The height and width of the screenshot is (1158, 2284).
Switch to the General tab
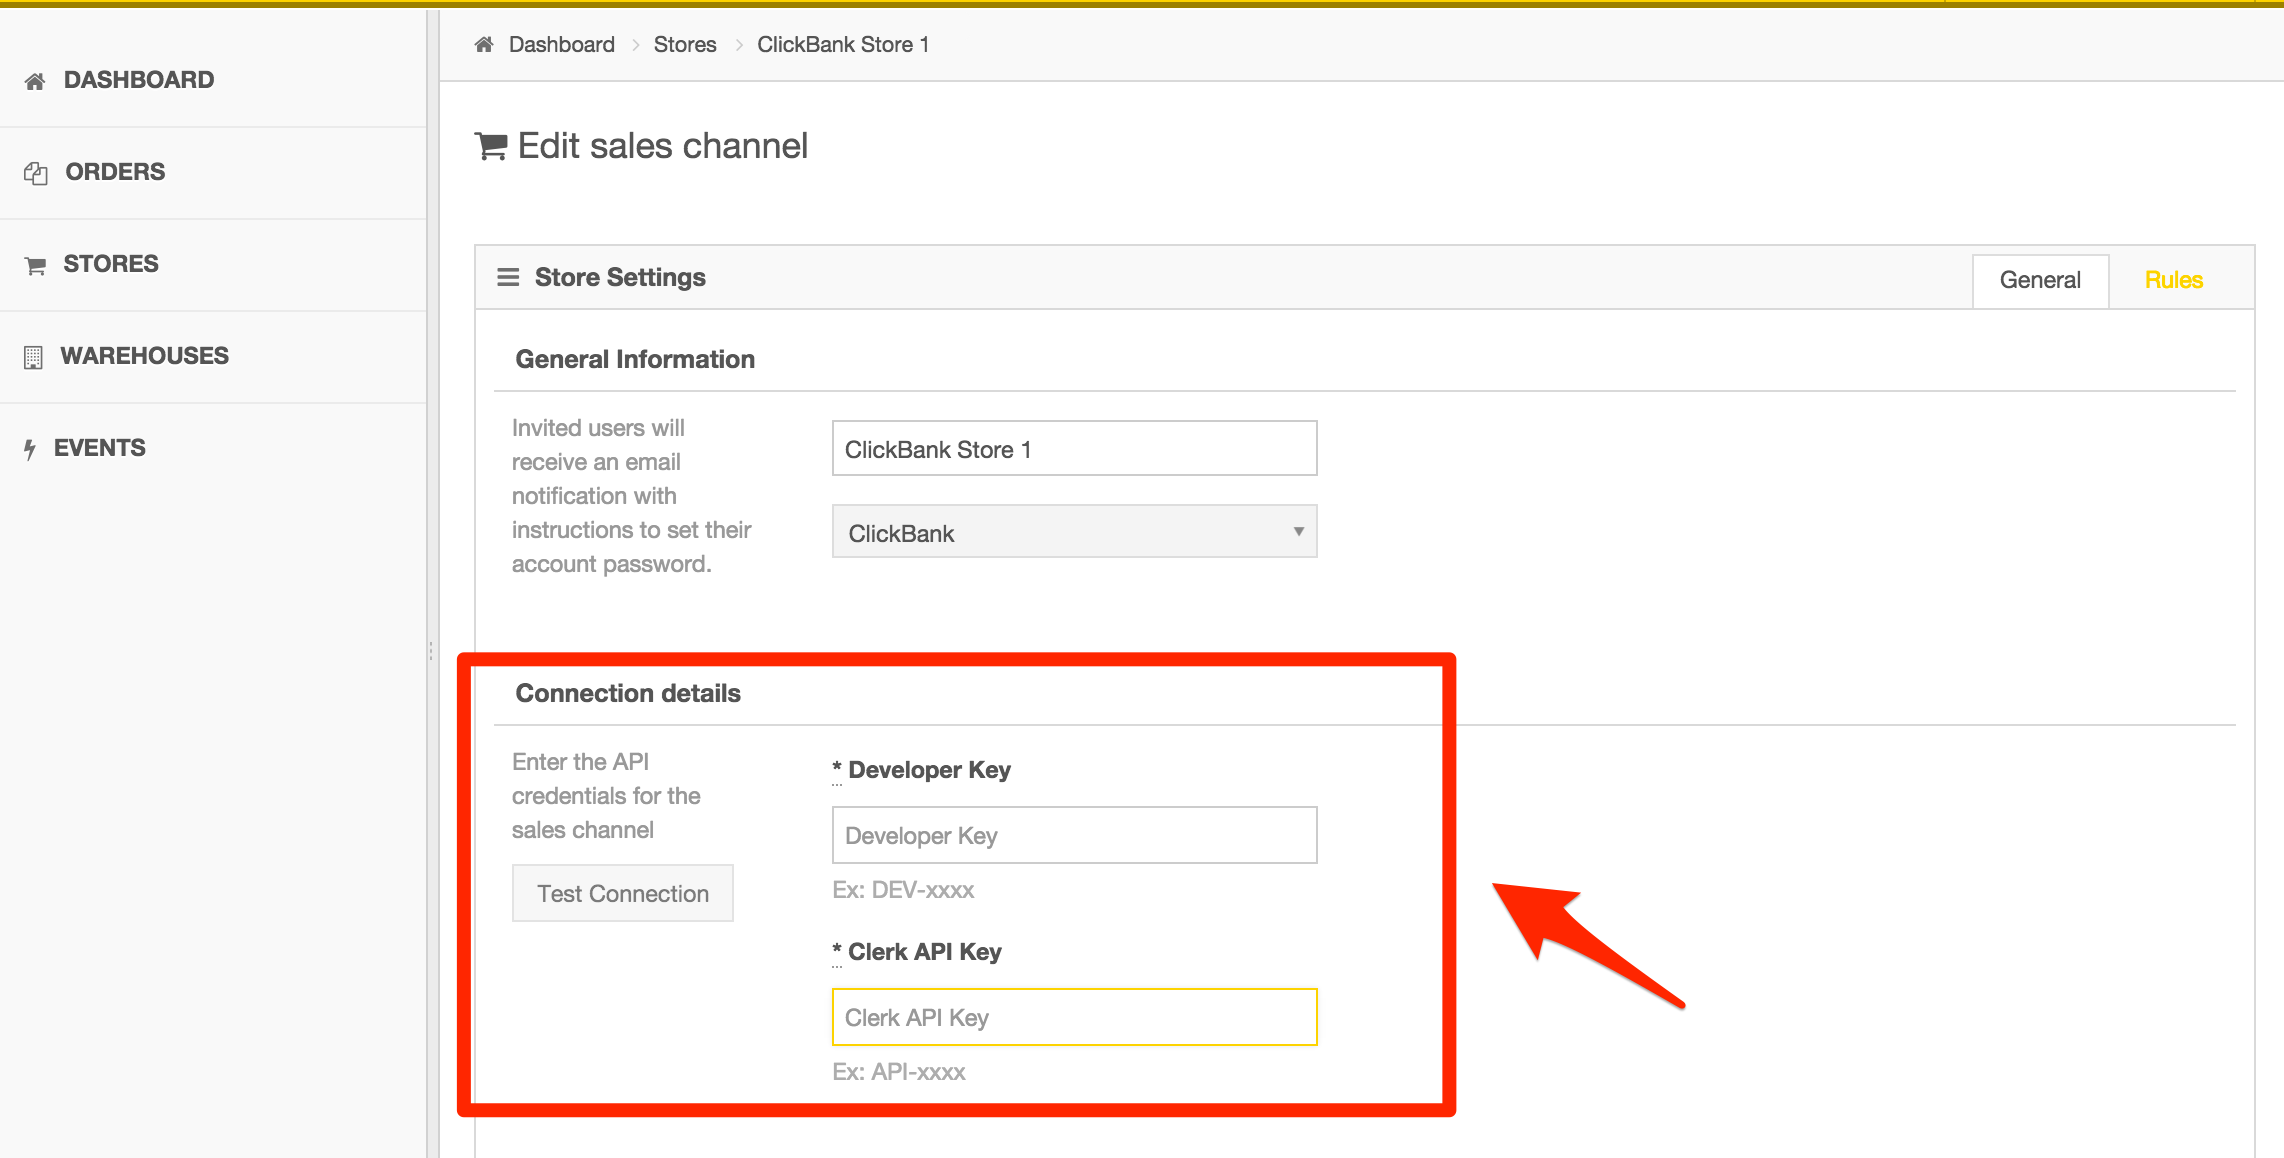2040,280
